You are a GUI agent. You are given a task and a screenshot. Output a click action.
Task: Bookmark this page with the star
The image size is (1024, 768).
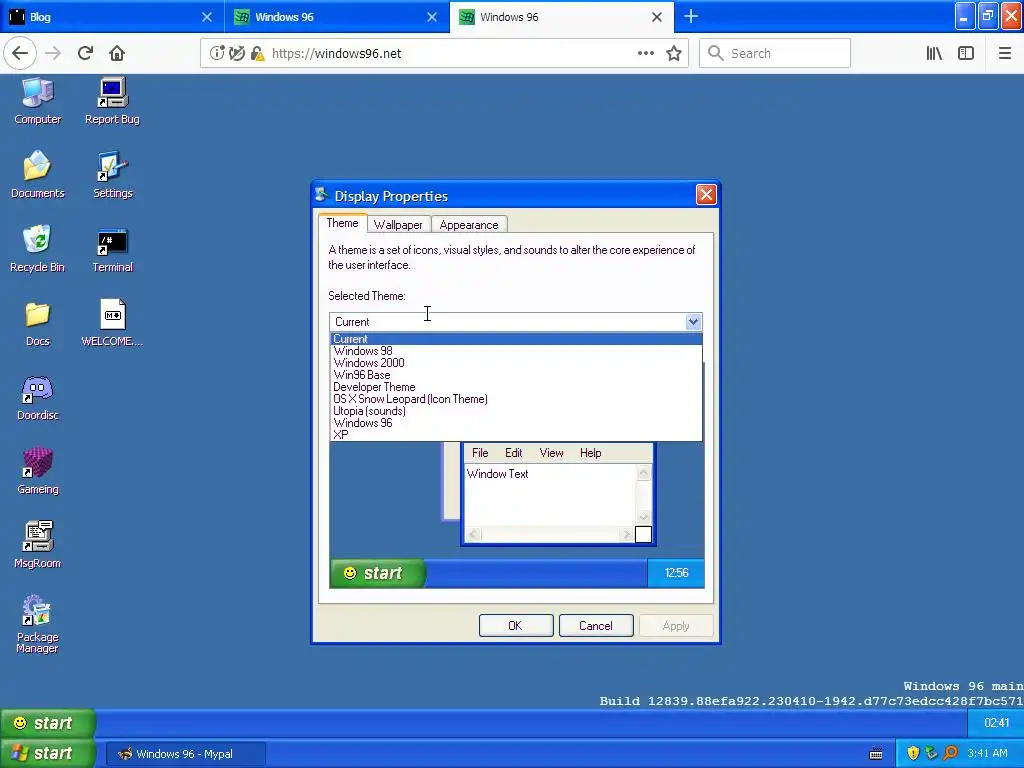[674, 53]
